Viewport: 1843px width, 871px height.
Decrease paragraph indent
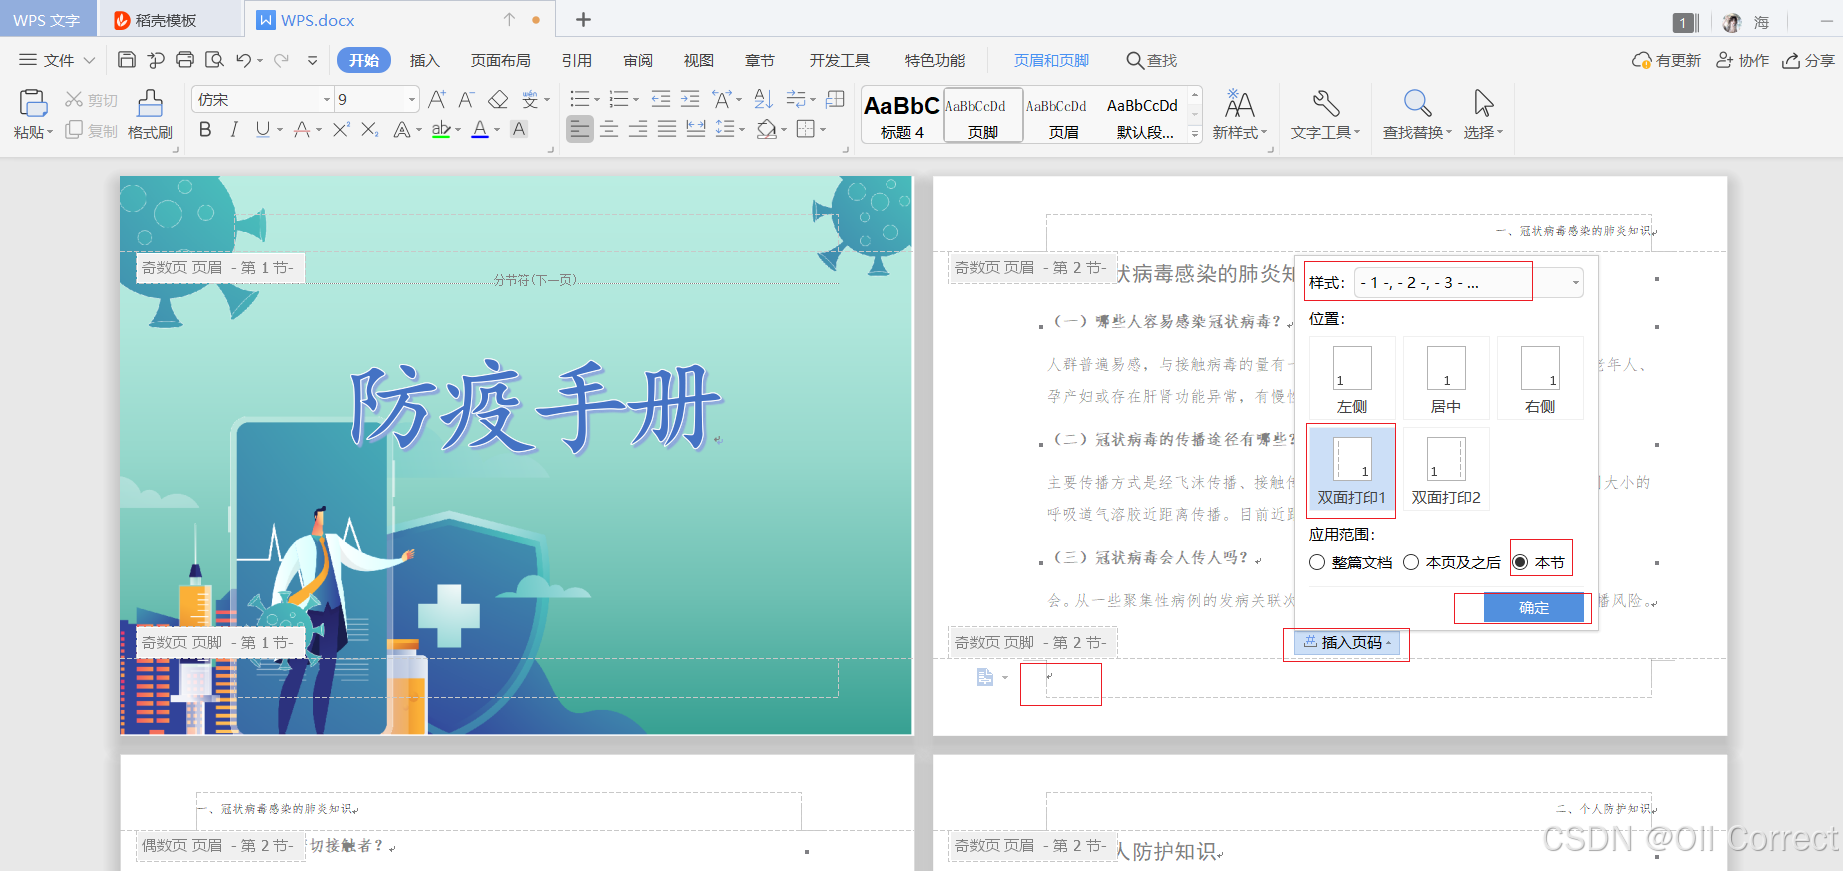pos(661,99)
